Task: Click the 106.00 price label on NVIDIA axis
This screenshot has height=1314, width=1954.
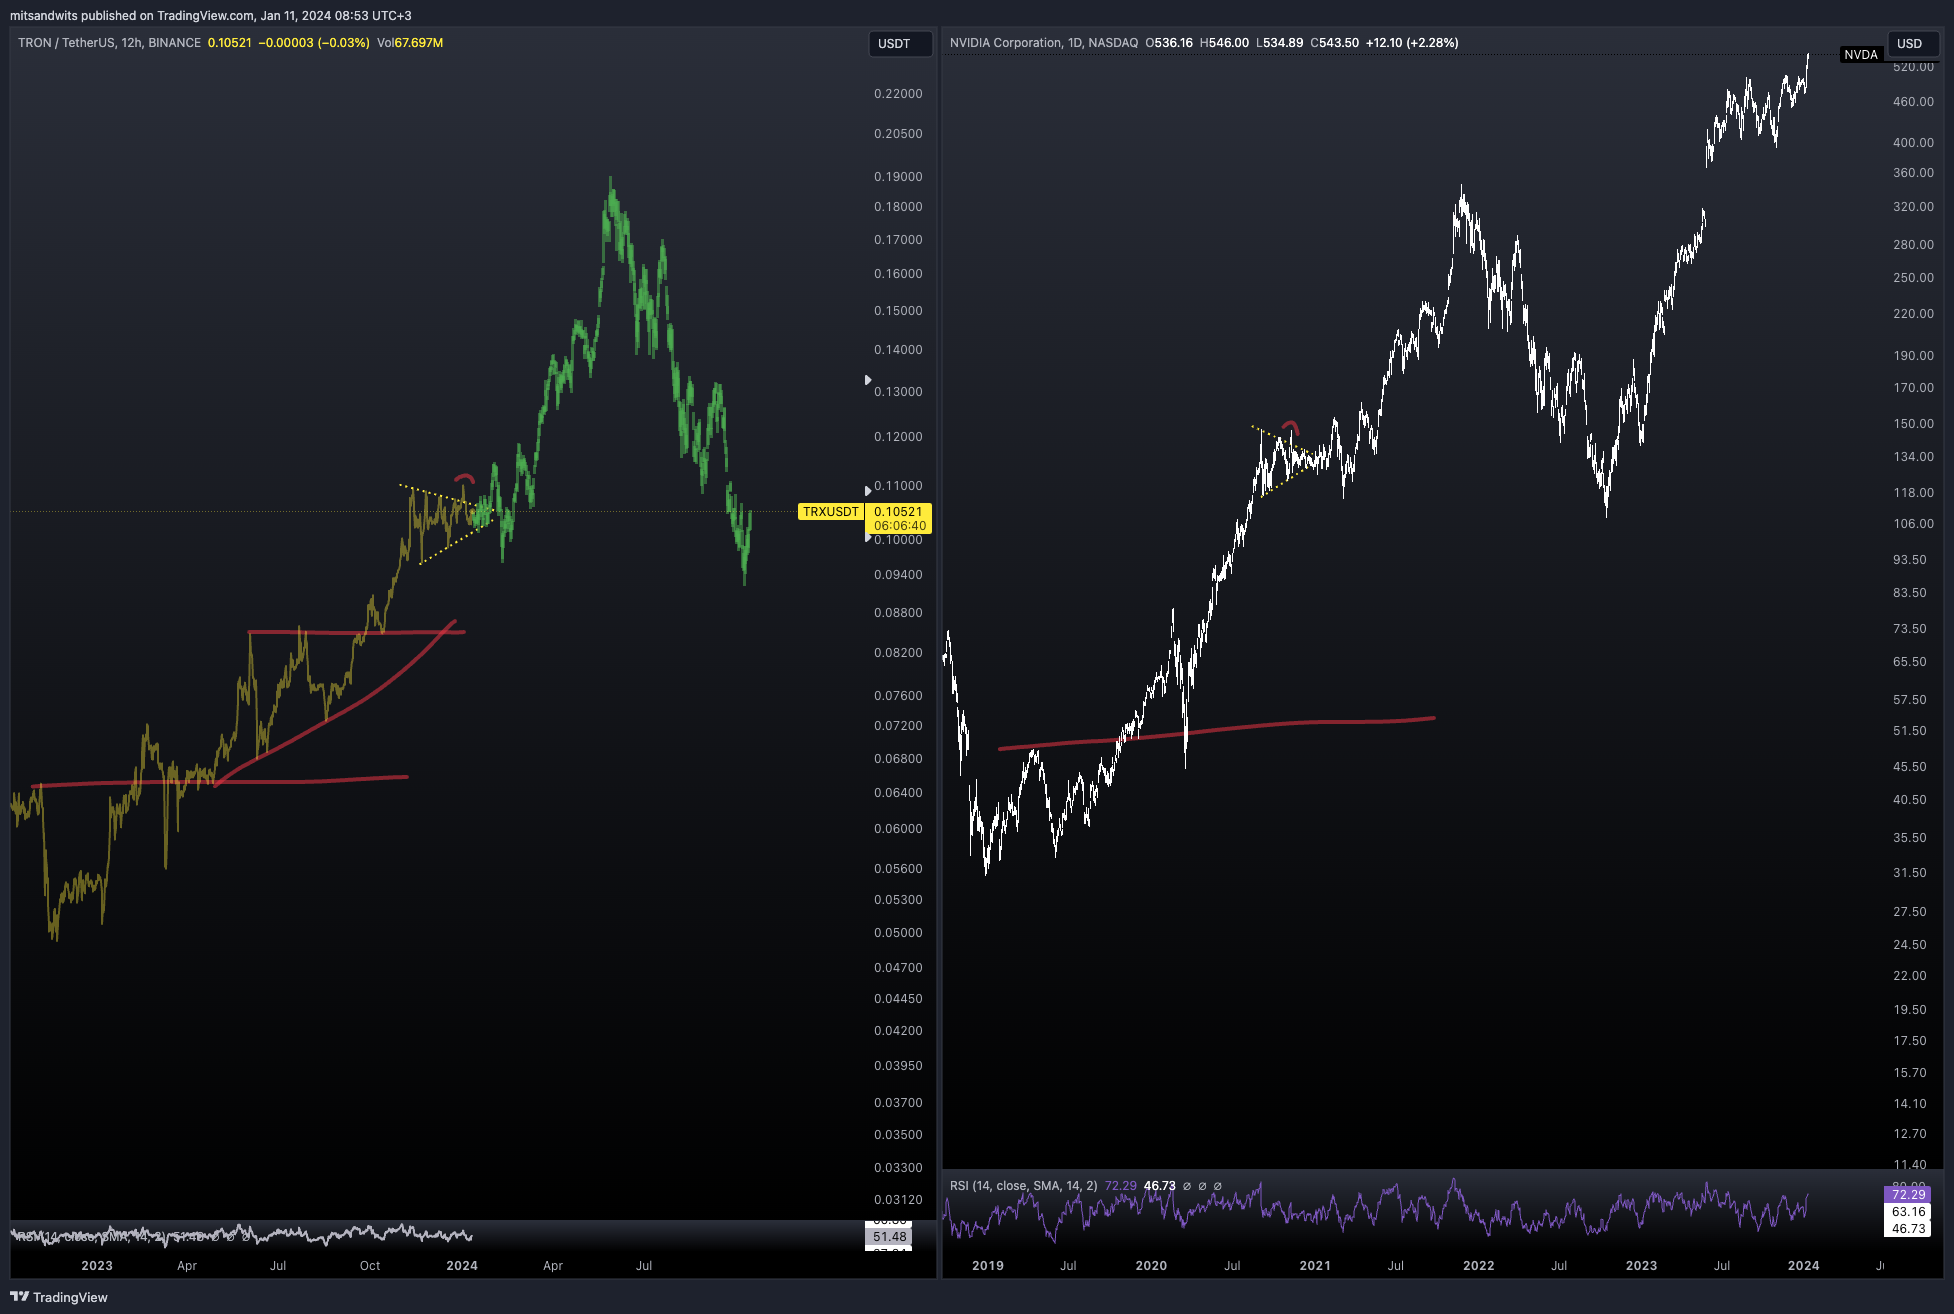Action: tap(1913, 524)
